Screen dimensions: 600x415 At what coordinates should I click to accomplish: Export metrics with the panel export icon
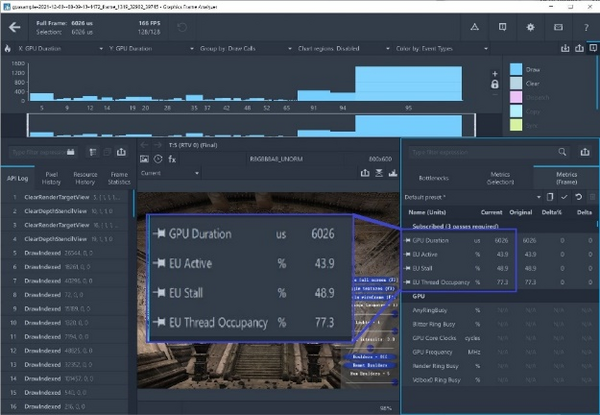pos(585,151)
